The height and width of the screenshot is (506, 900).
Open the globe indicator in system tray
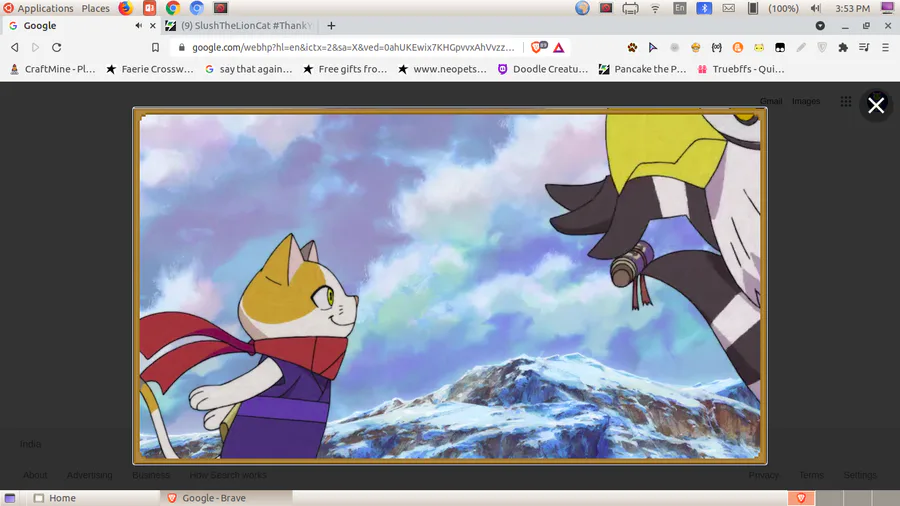click(582, 8)
